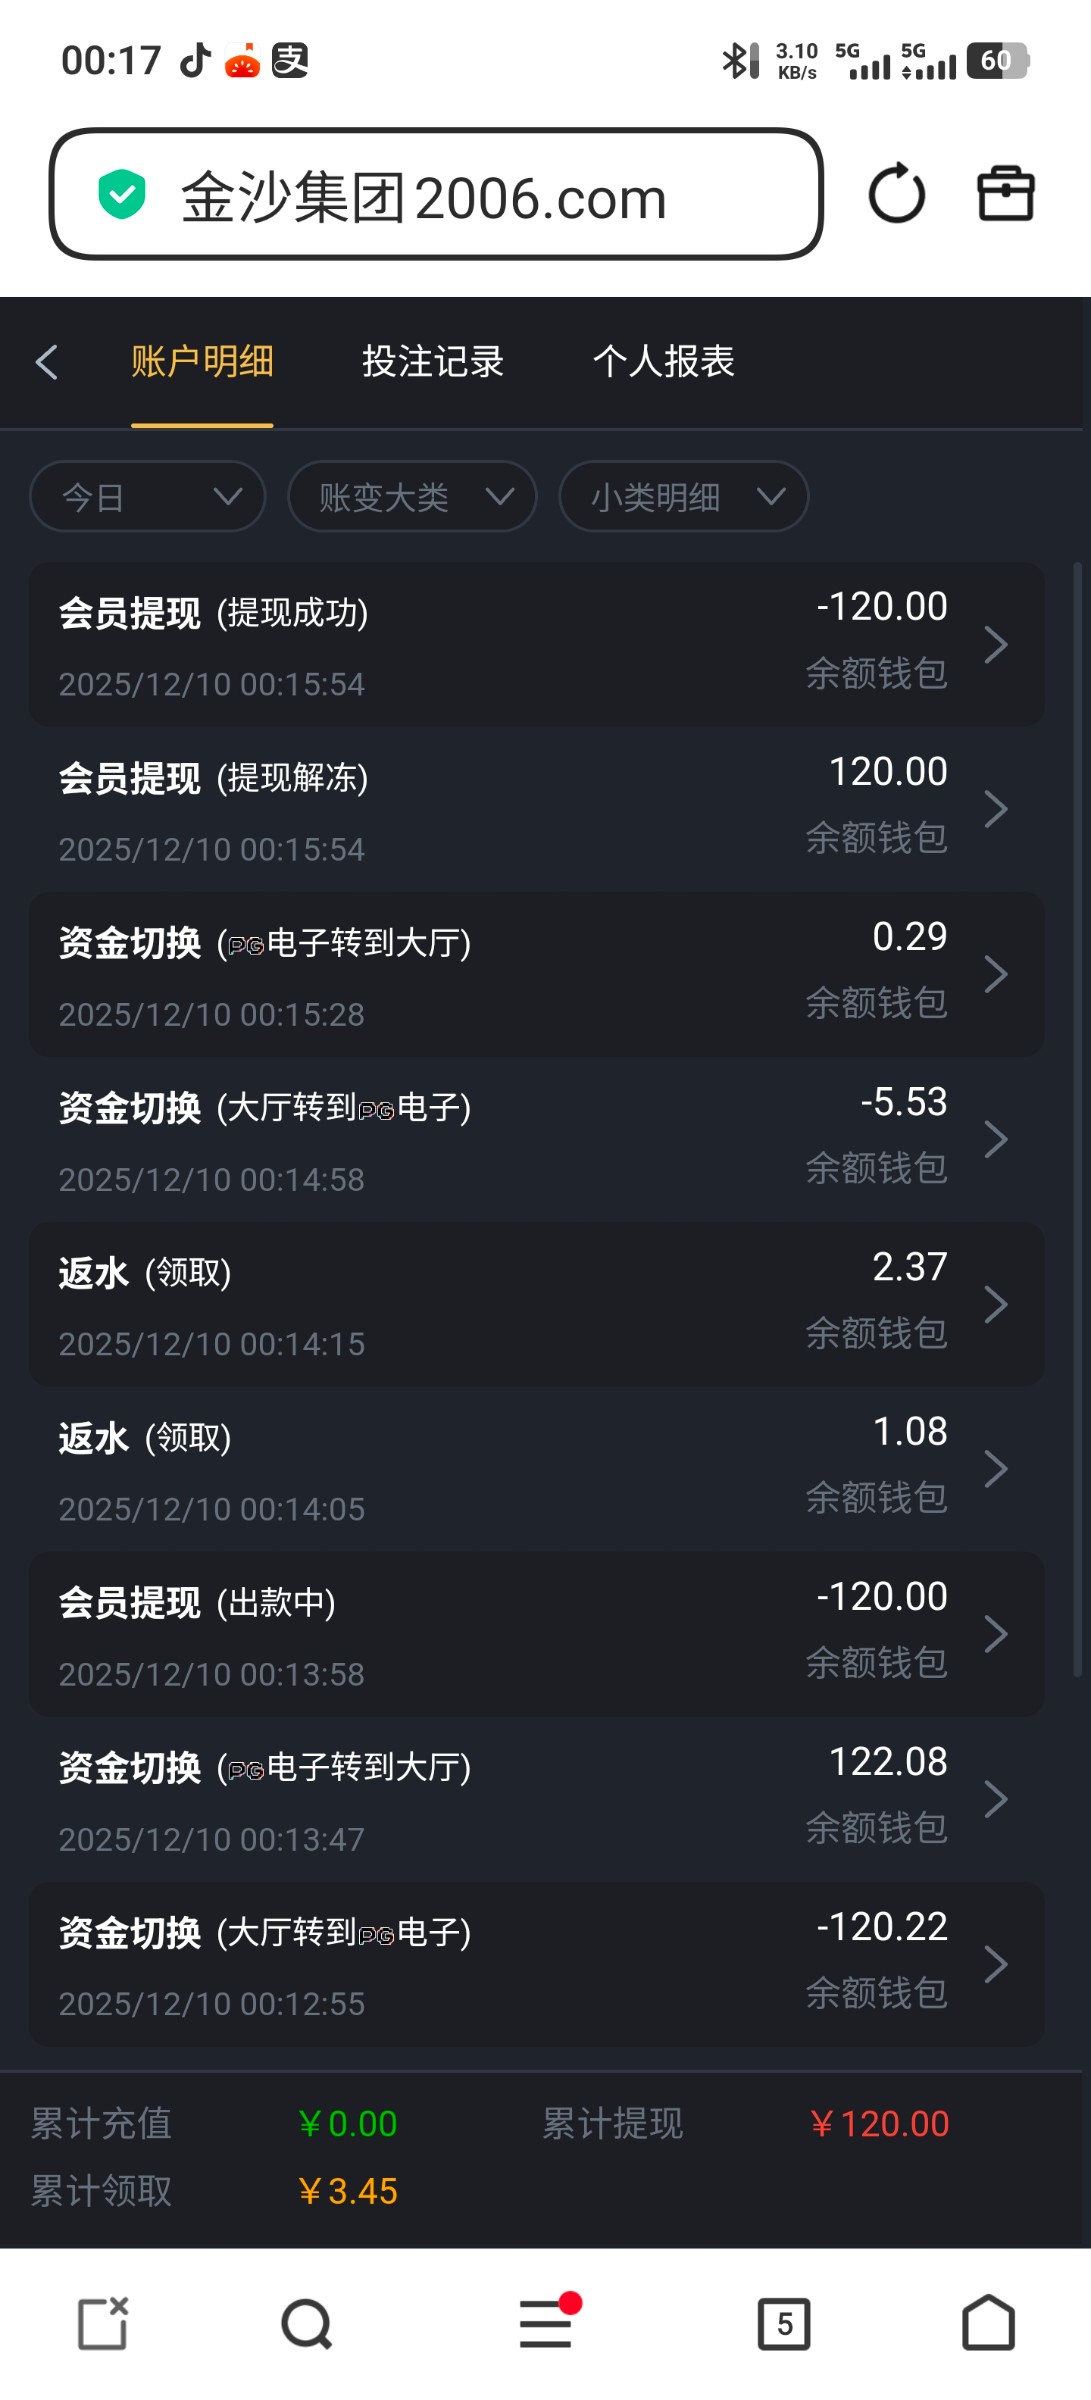Tap the close-tab icon in bottom bar

[104, 2323]
